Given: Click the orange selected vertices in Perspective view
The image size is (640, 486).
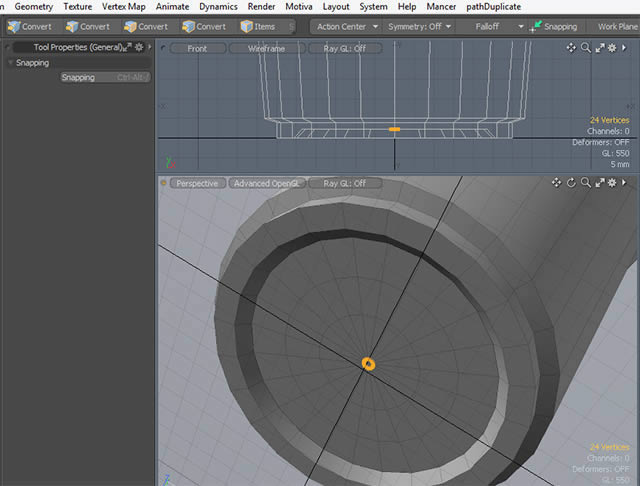Looking at the screenshot, I should coord(368,364).
